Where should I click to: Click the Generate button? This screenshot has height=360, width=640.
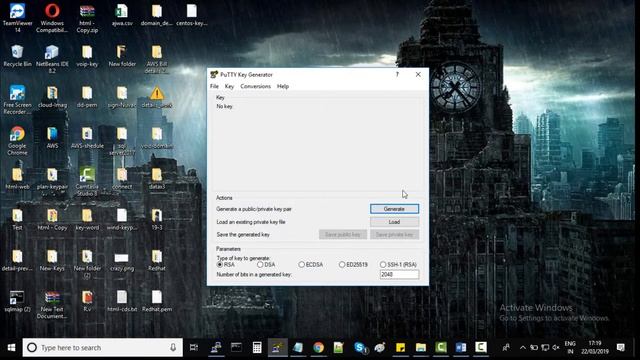pyautogui.click(x=394, y=209)
